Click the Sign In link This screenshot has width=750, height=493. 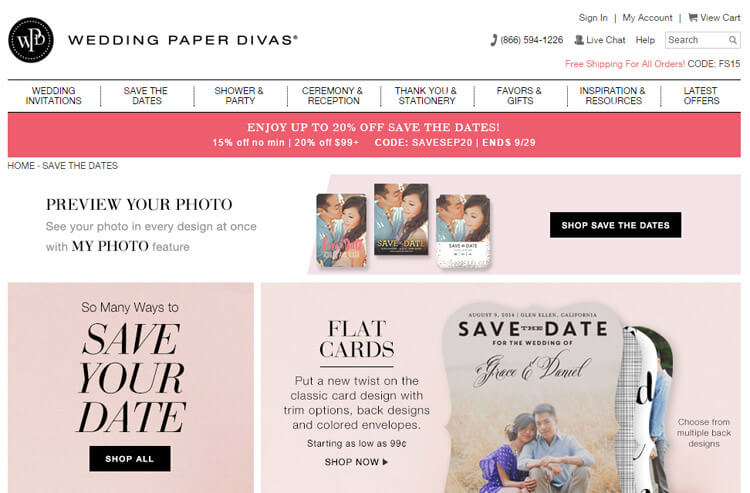[593, 18]
